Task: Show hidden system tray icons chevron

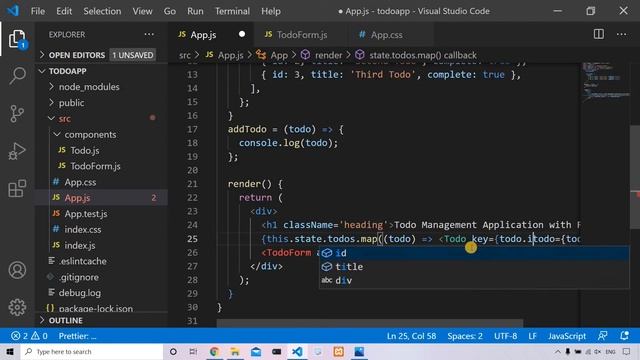Action: coord(558,351)
